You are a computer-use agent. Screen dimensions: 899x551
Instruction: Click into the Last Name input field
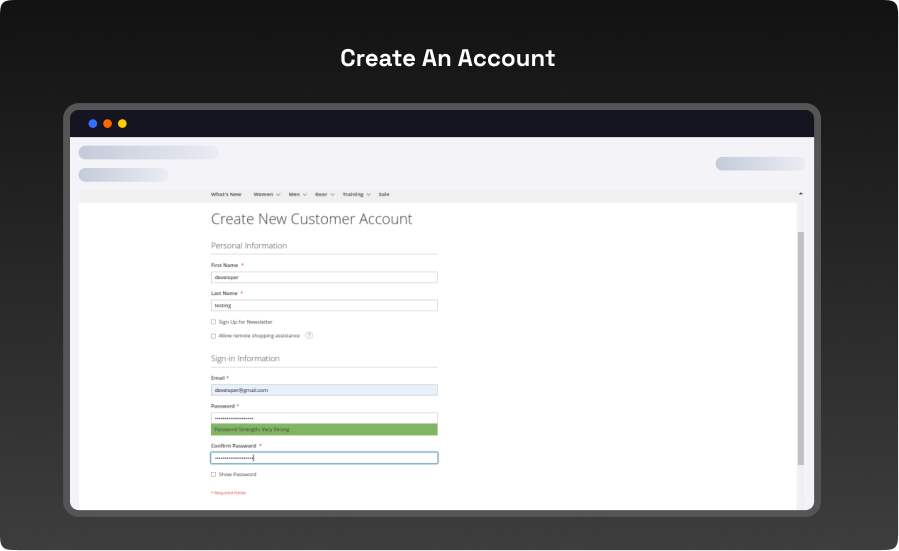point(324,305)
